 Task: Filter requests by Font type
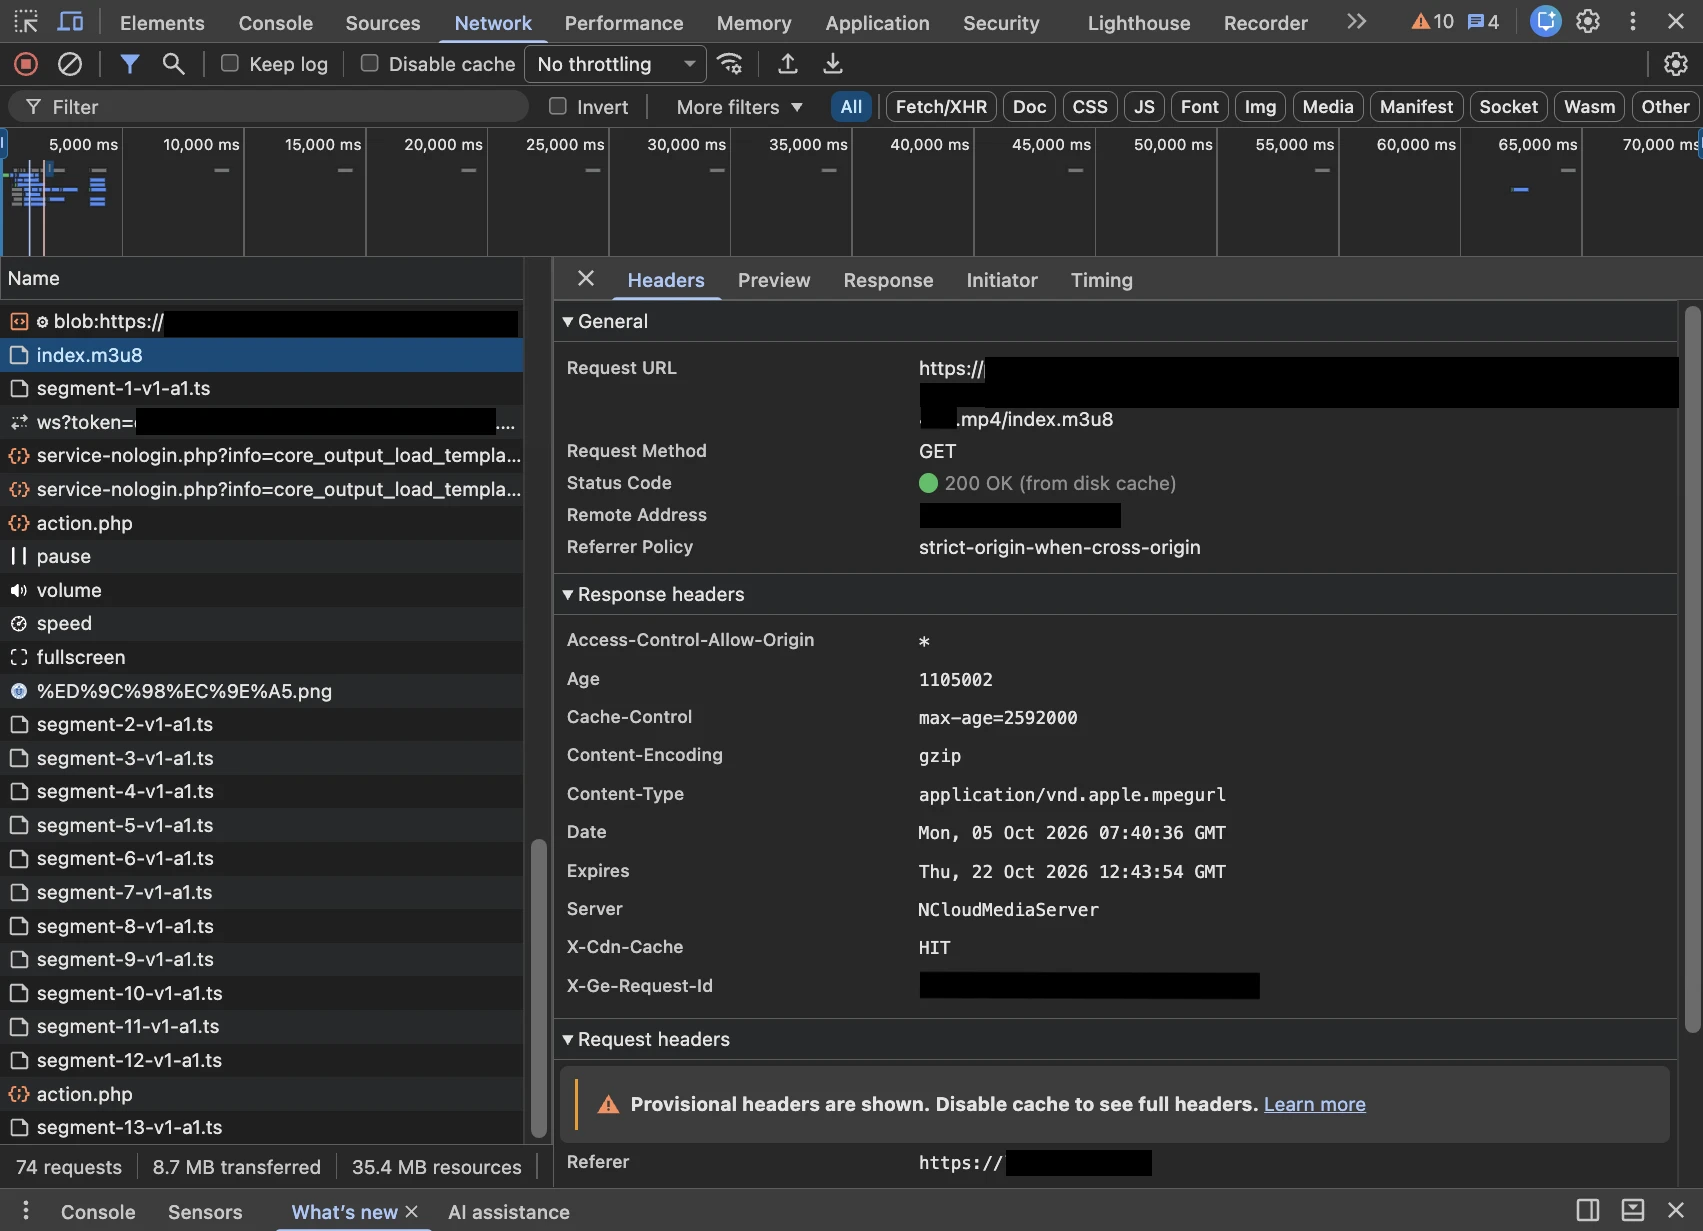click(1200, 106)
